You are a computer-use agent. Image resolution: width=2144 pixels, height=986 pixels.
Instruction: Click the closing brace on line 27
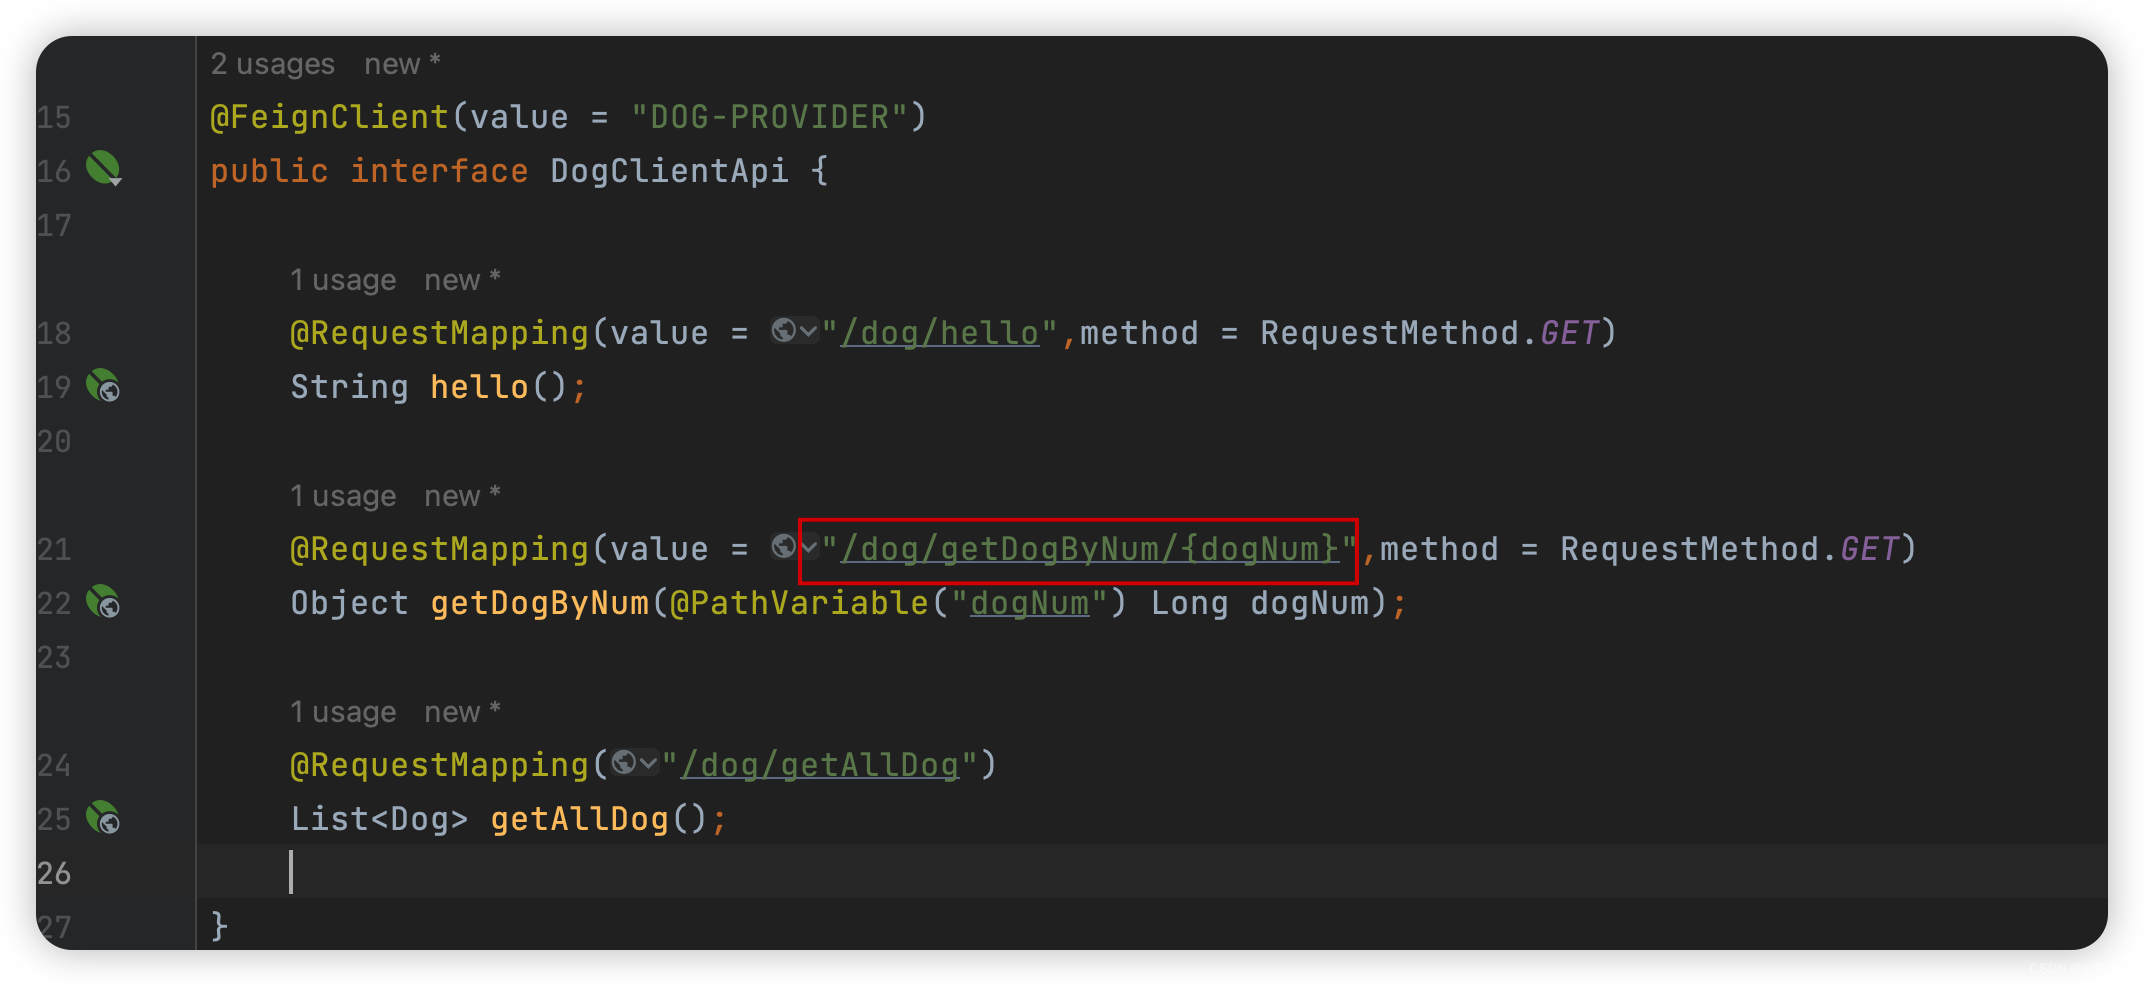click(220, 925)
